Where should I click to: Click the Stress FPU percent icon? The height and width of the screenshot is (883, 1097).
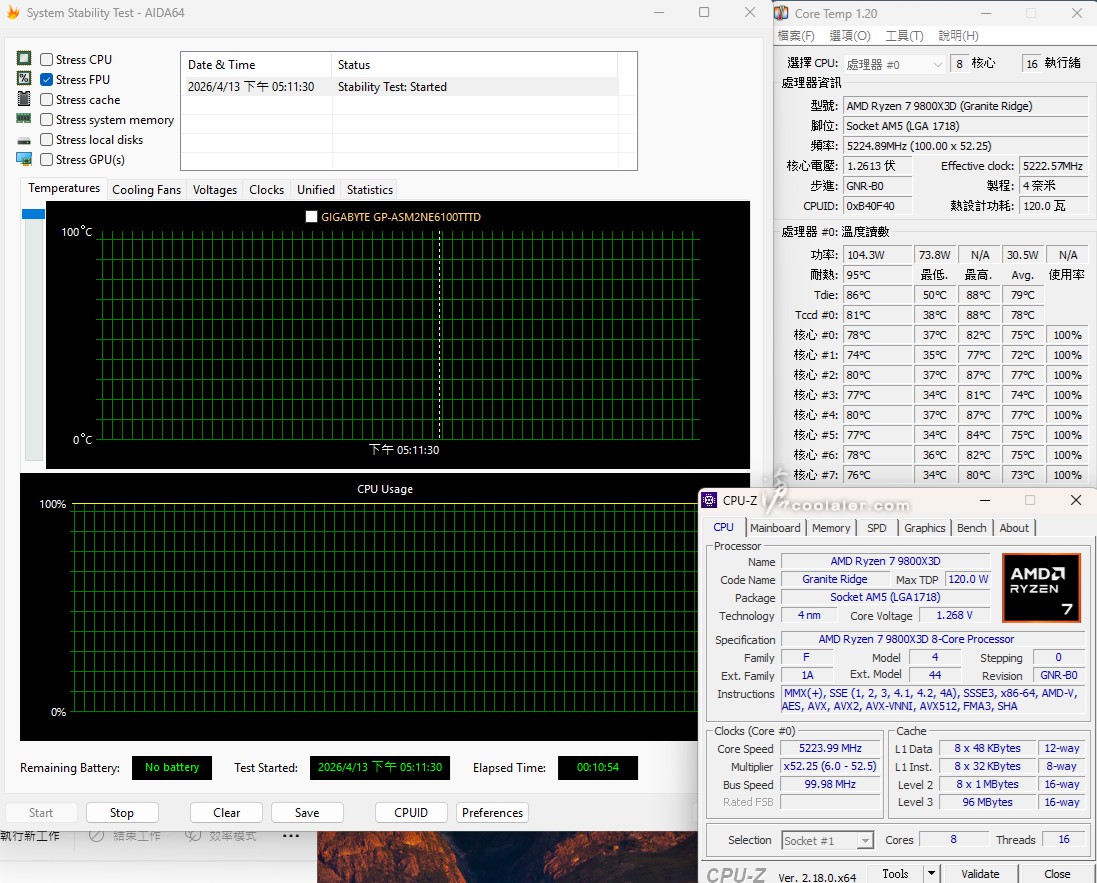tap(24, 79)
